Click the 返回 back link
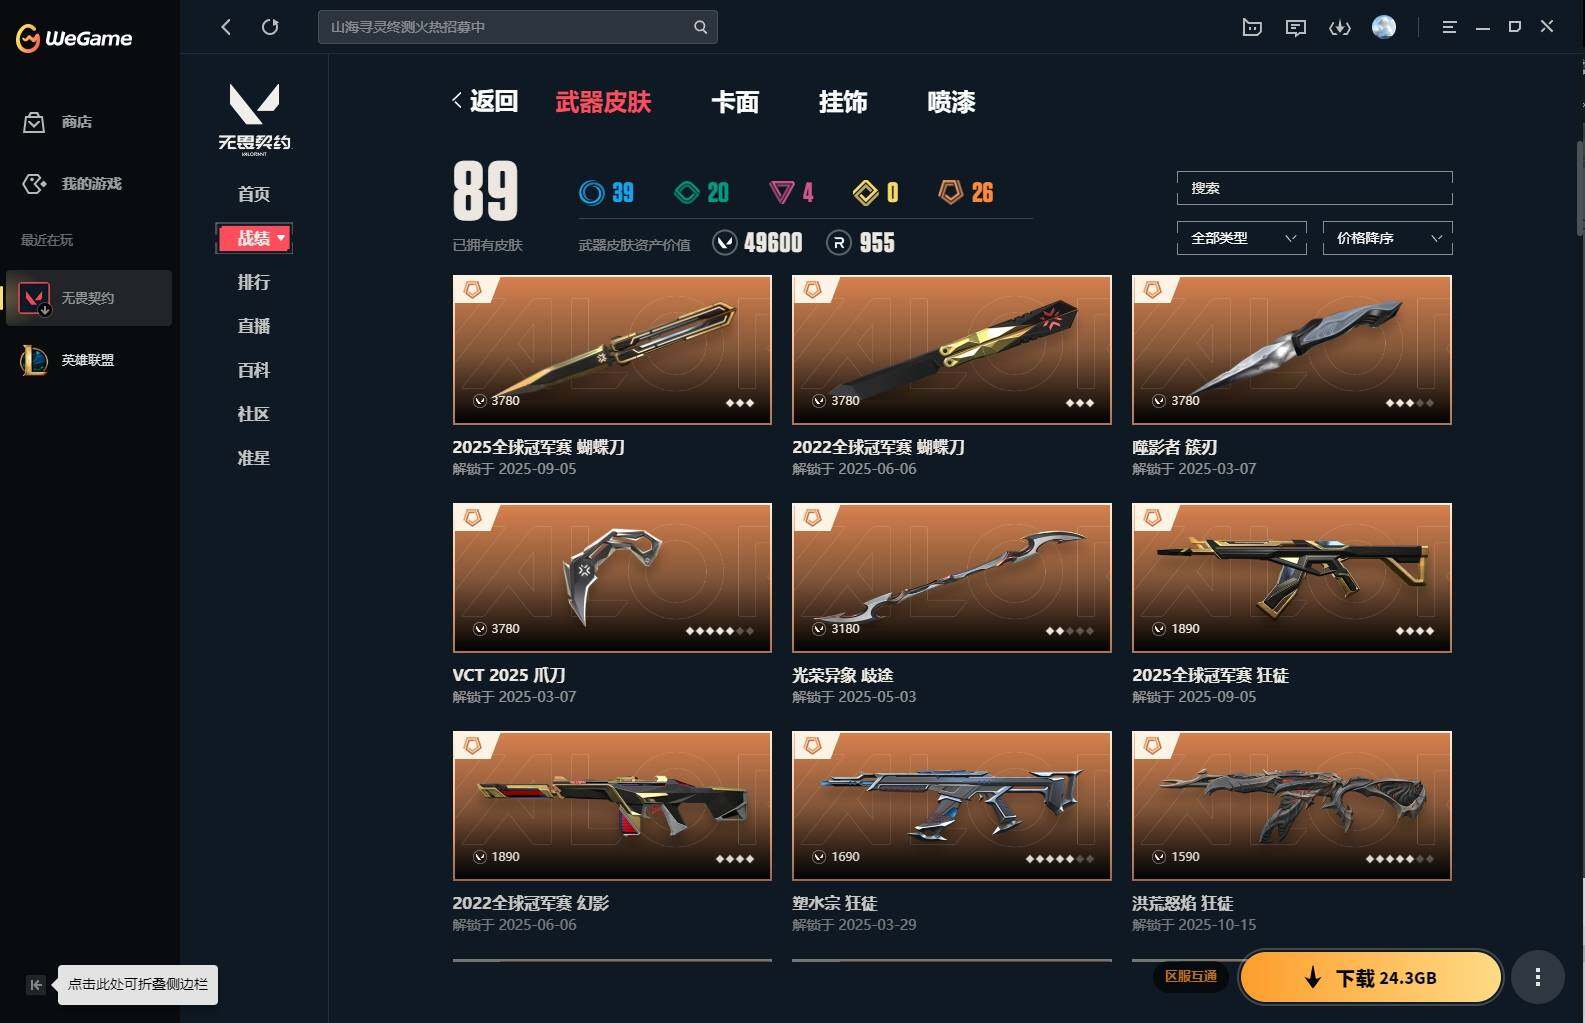 point(485,101)
